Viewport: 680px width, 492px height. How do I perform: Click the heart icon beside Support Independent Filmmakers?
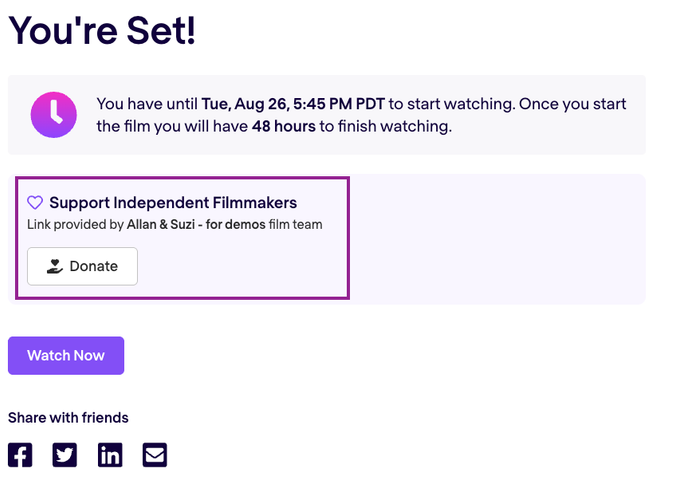pyautogui.click(x=35, y=202)
